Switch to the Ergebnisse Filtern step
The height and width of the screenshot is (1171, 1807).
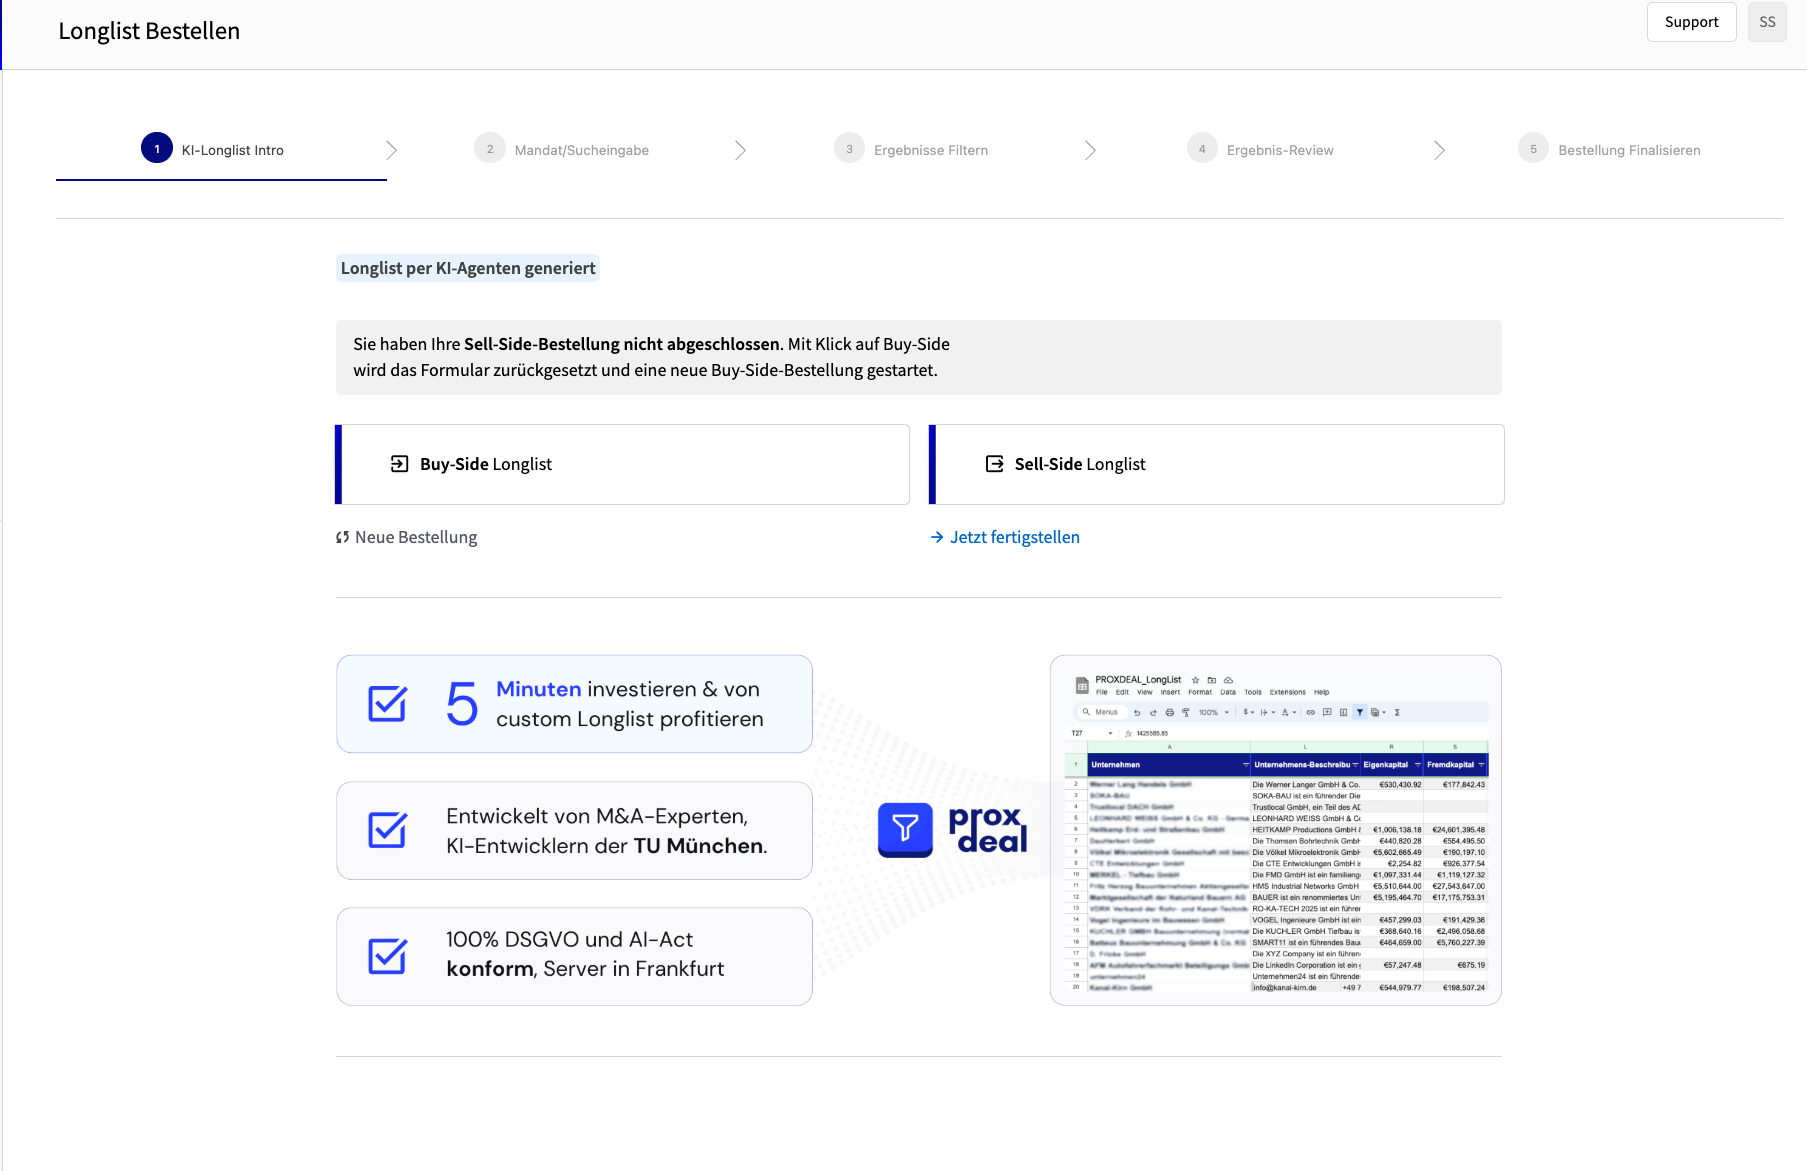(x=930, y=150)
